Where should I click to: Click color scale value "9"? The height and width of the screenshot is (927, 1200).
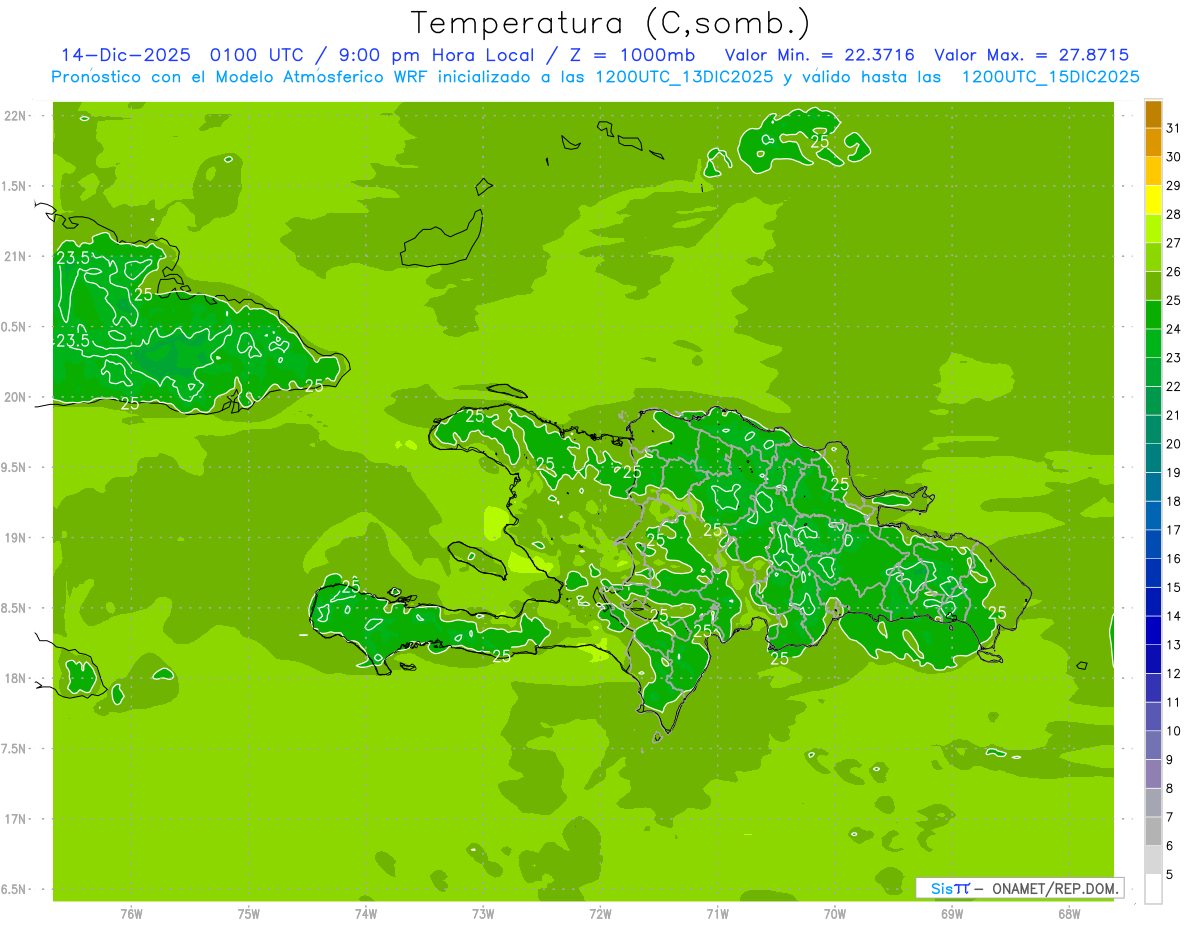[1170, 760]
